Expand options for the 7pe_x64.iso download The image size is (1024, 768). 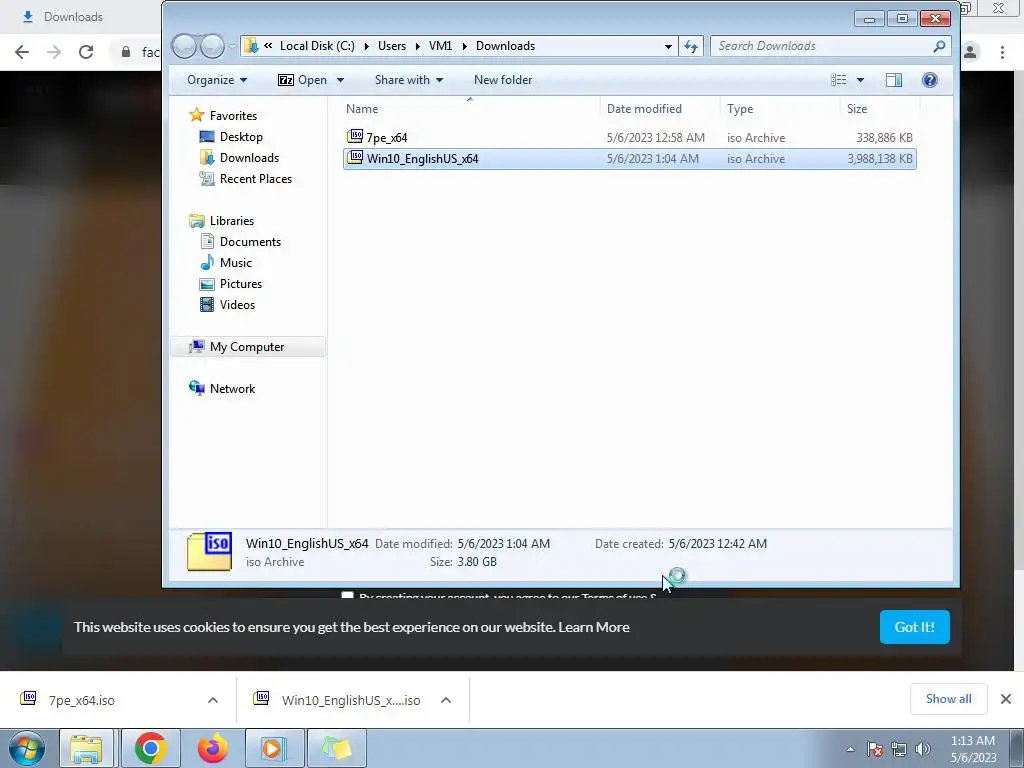click(x=213, y=700)
